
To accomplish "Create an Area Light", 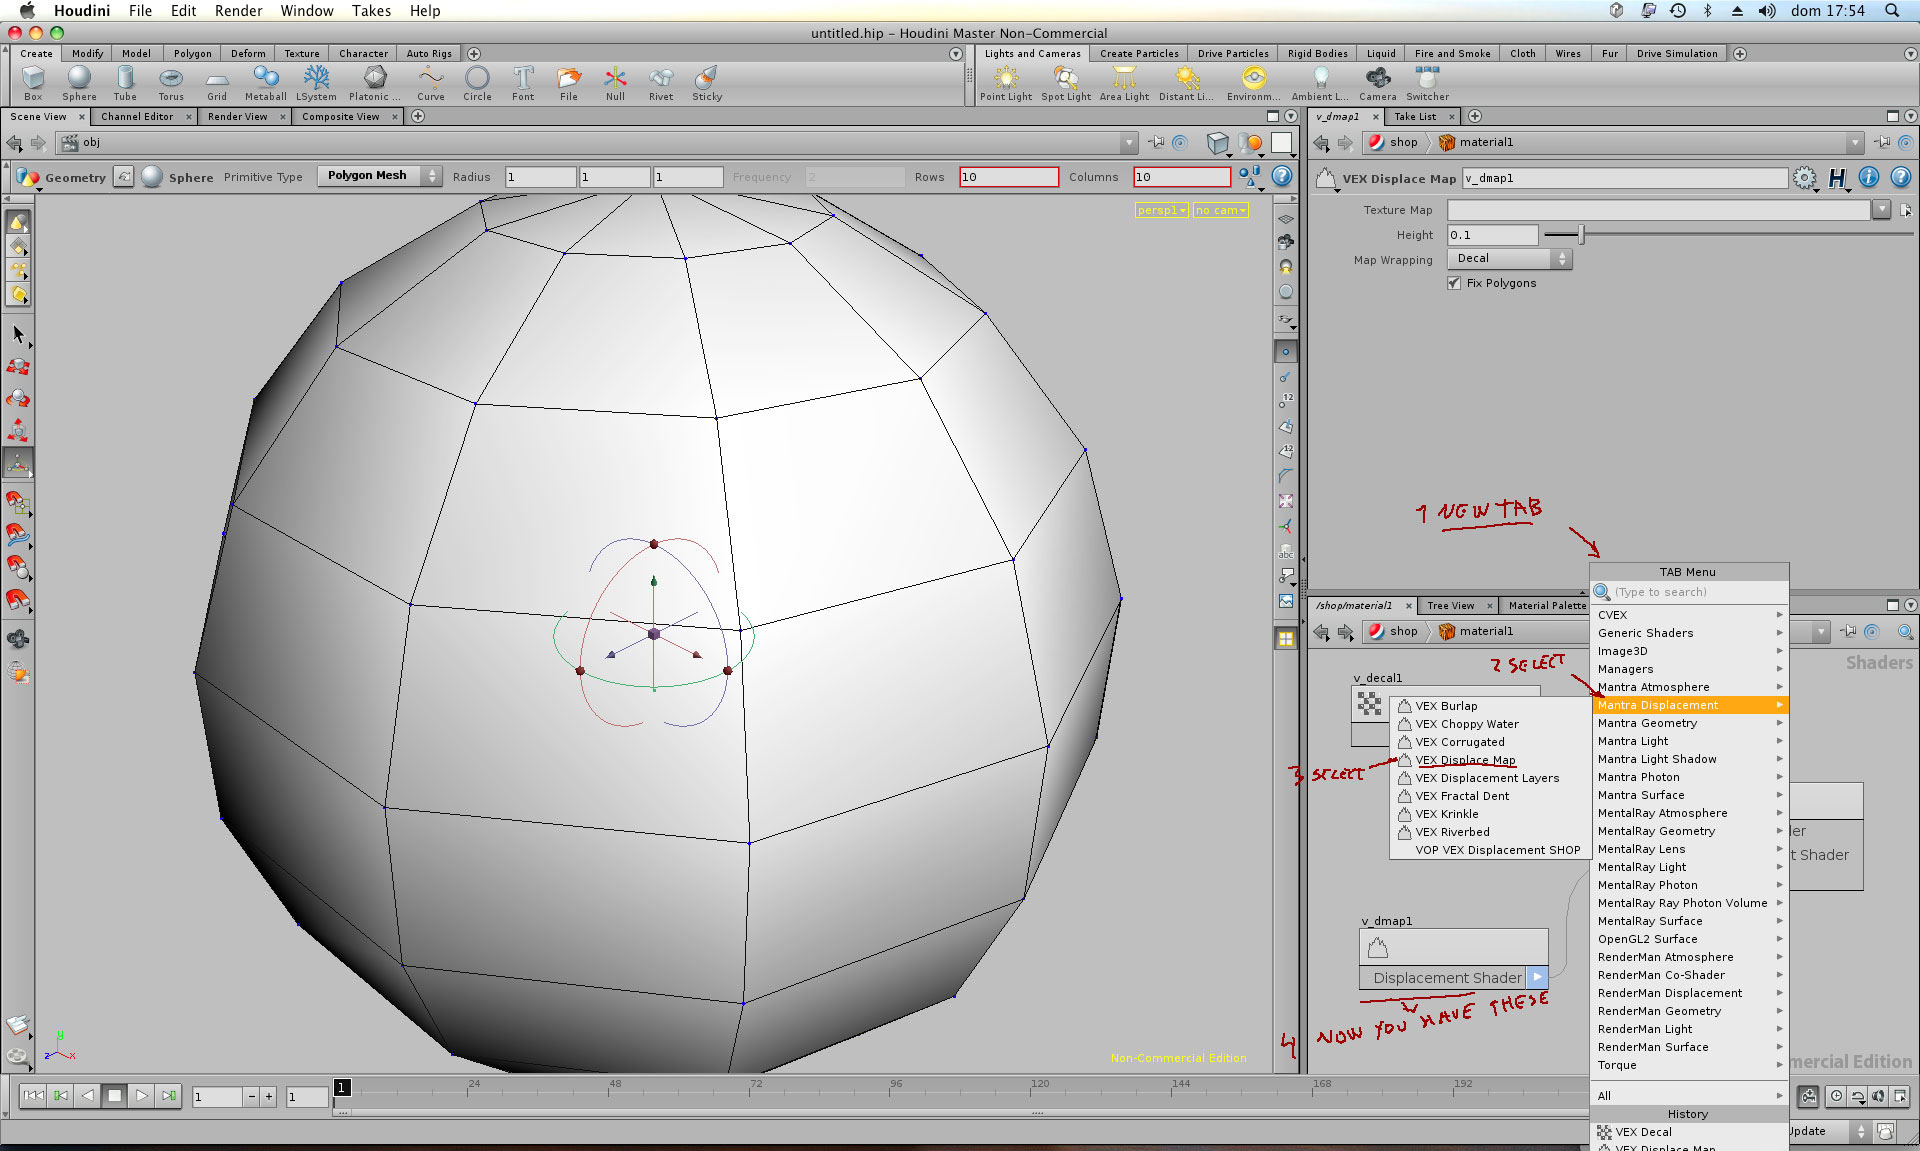I will pyautogui.click(x=1124, y=83).
